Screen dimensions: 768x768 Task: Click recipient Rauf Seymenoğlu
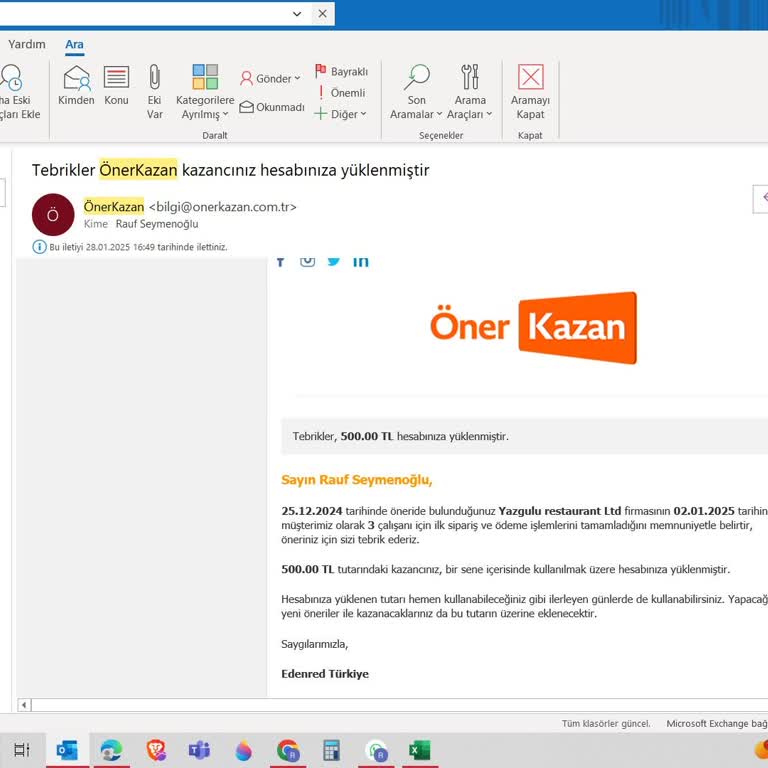tap(157, 224)
